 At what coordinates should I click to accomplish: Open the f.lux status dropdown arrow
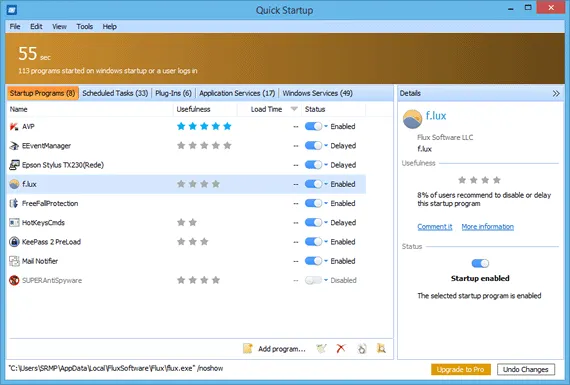326,184
